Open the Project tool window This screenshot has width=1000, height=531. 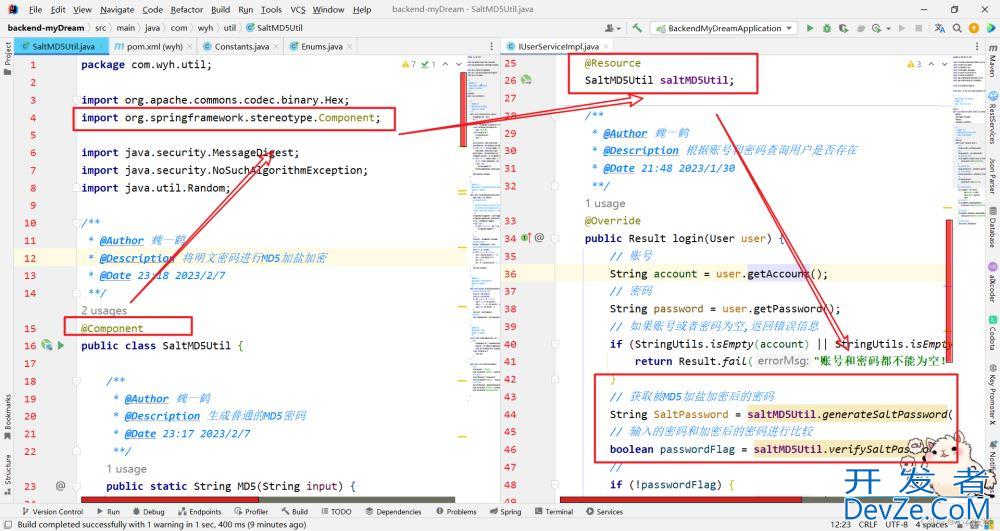click(8, 59)
